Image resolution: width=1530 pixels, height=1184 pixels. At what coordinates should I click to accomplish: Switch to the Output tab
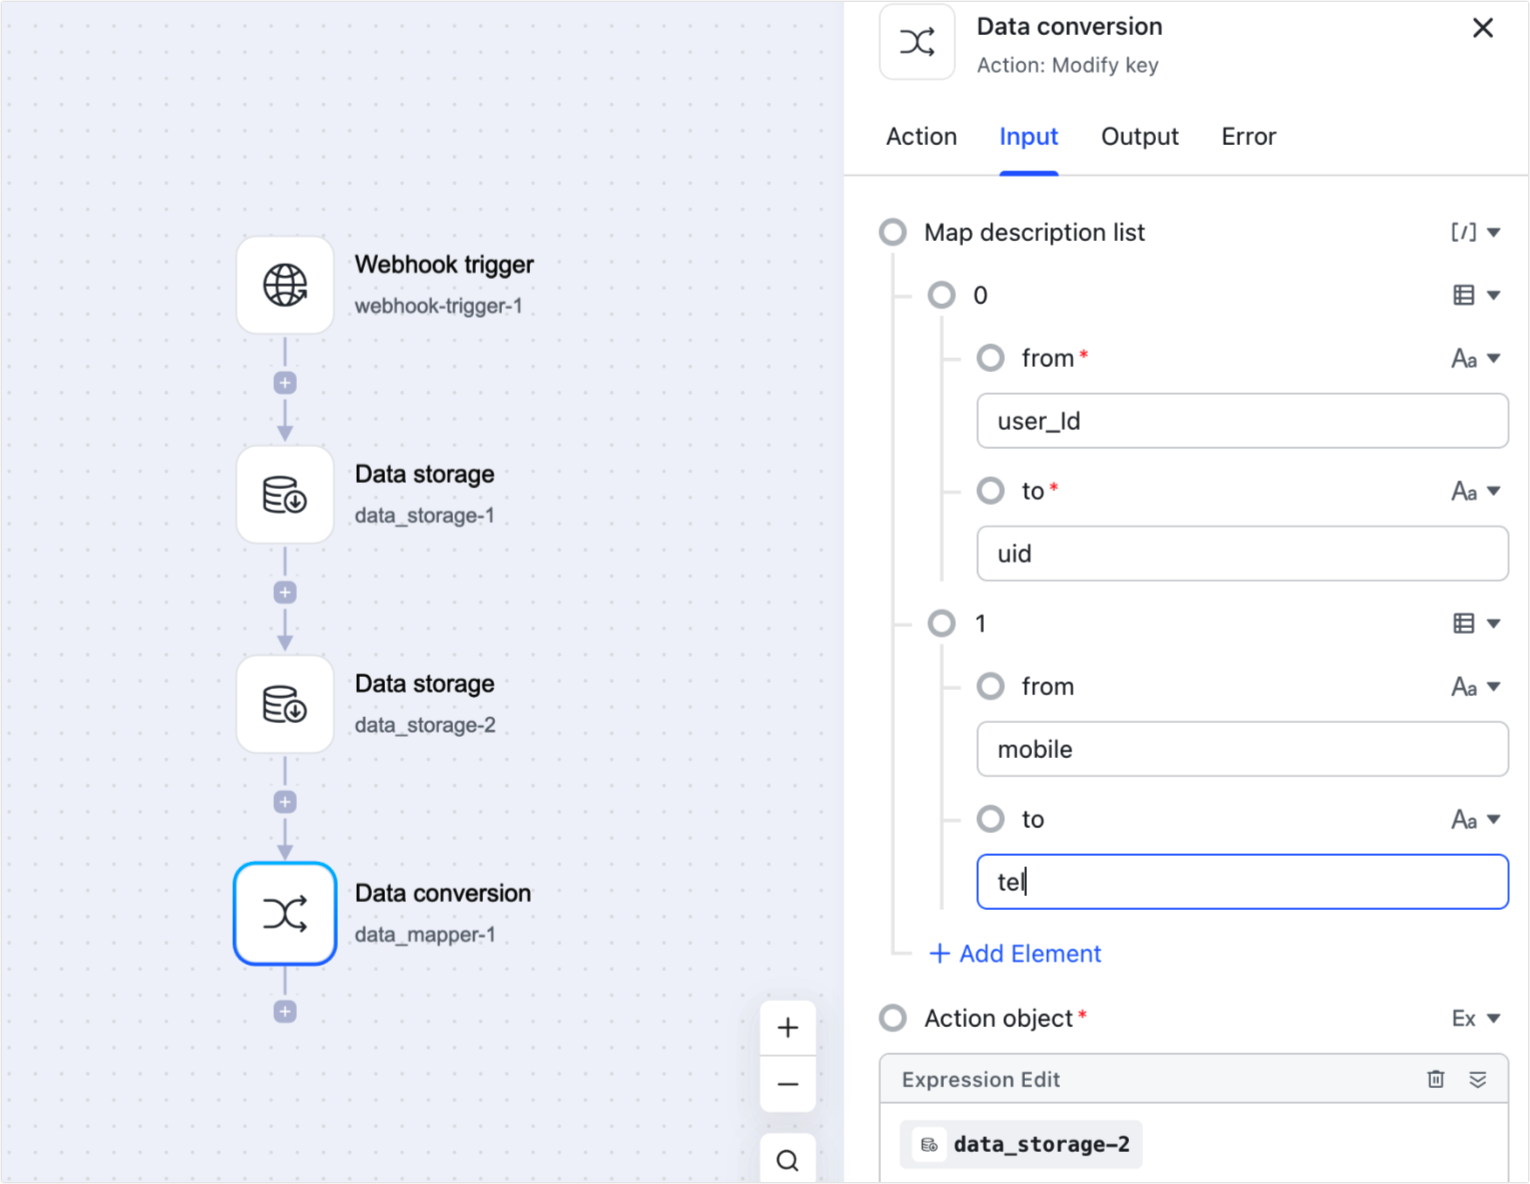tap(1139, 136)
